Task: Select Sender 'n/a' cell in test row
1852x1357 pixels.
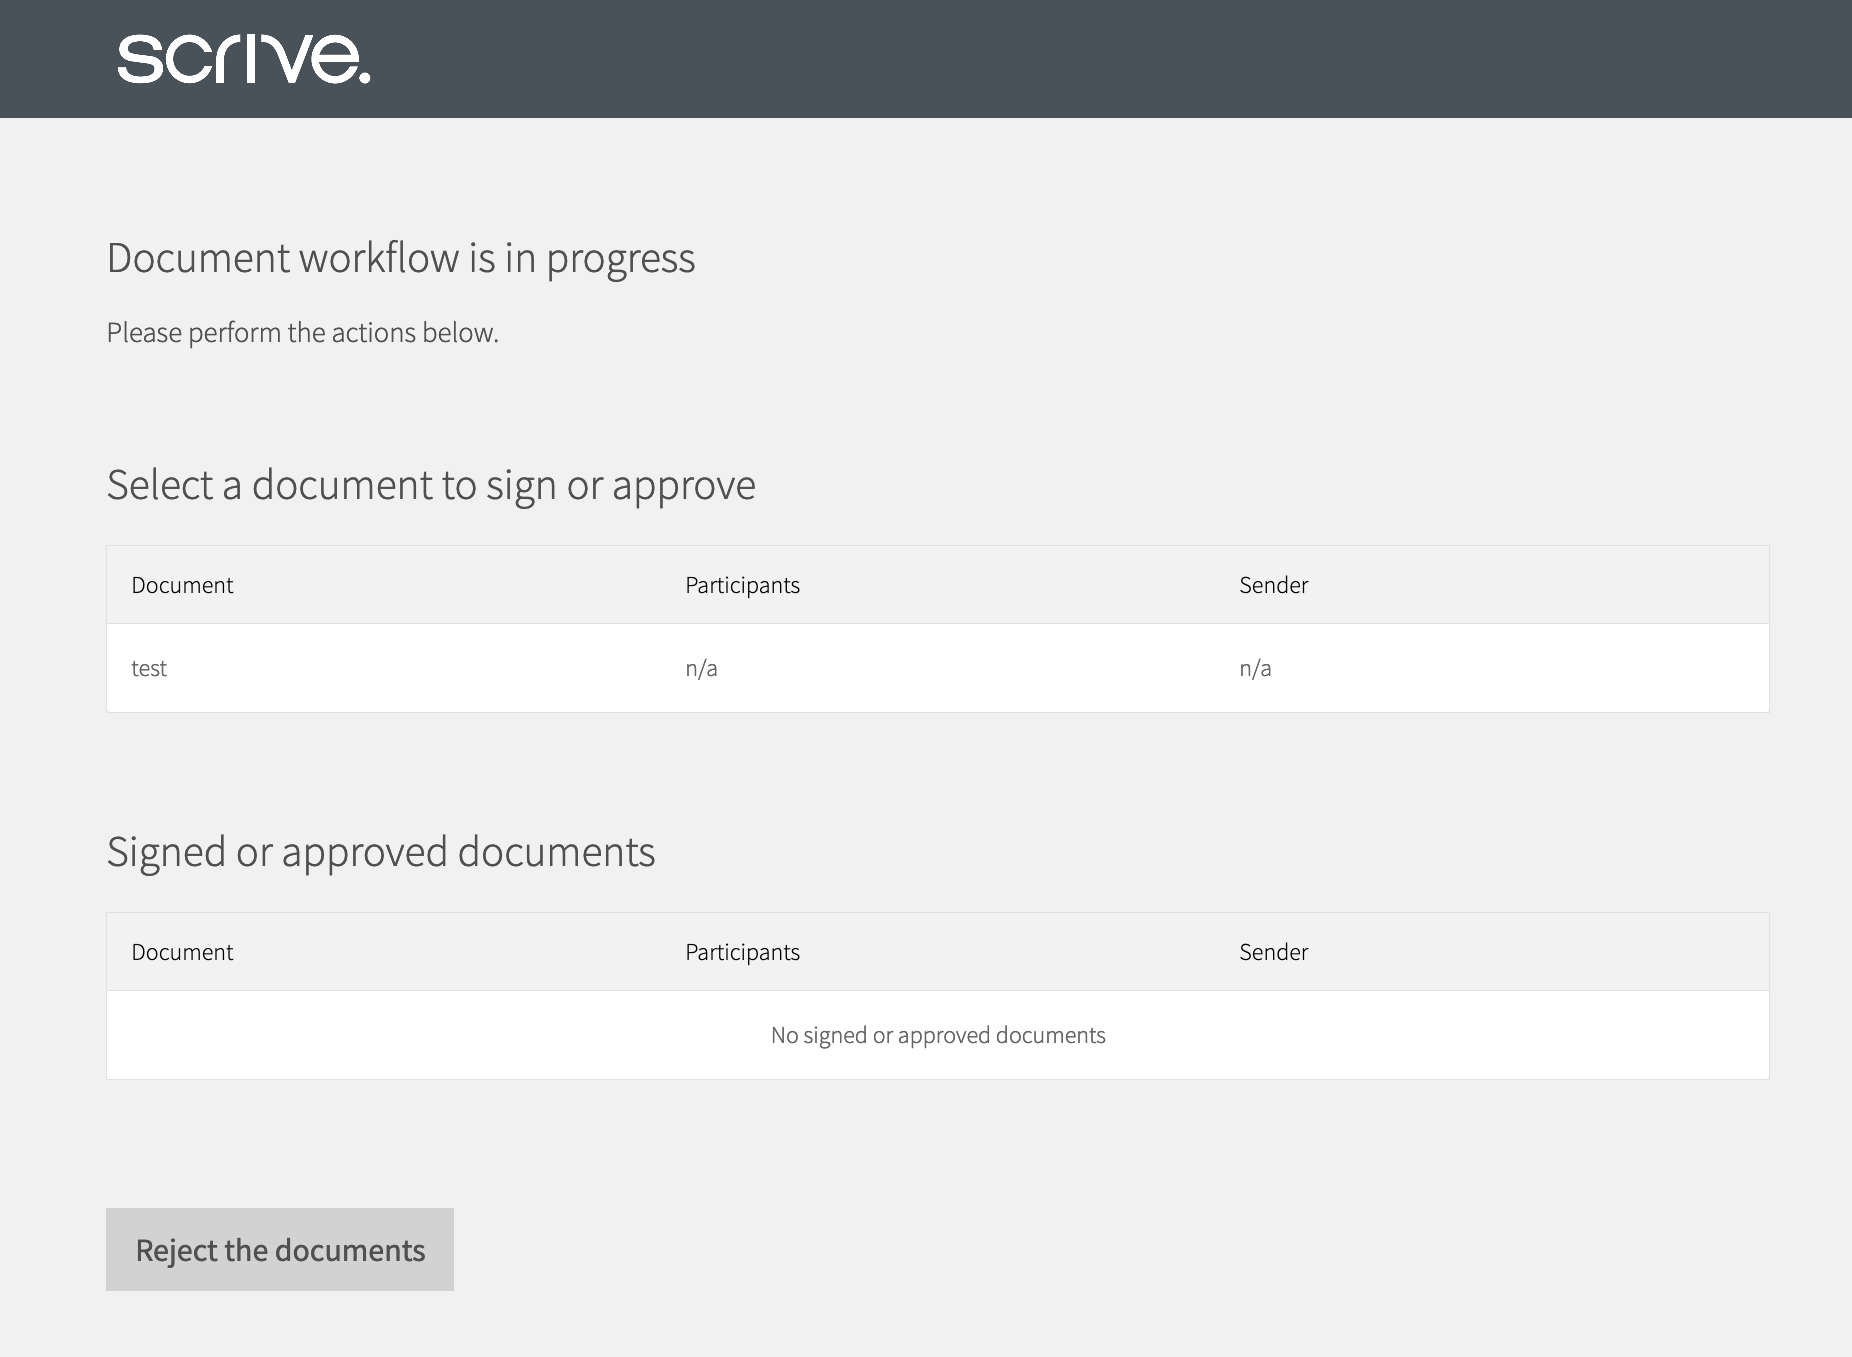Action: 1255,668
